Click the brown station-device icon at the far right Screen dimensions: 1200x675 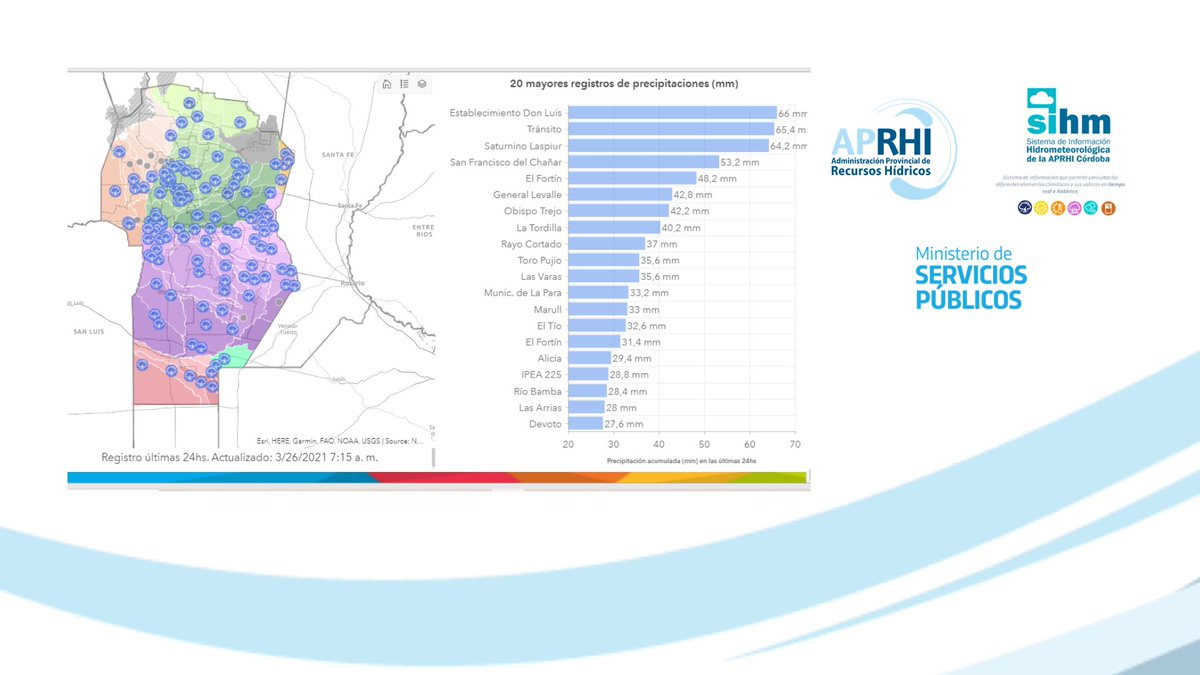[1108, 207]
